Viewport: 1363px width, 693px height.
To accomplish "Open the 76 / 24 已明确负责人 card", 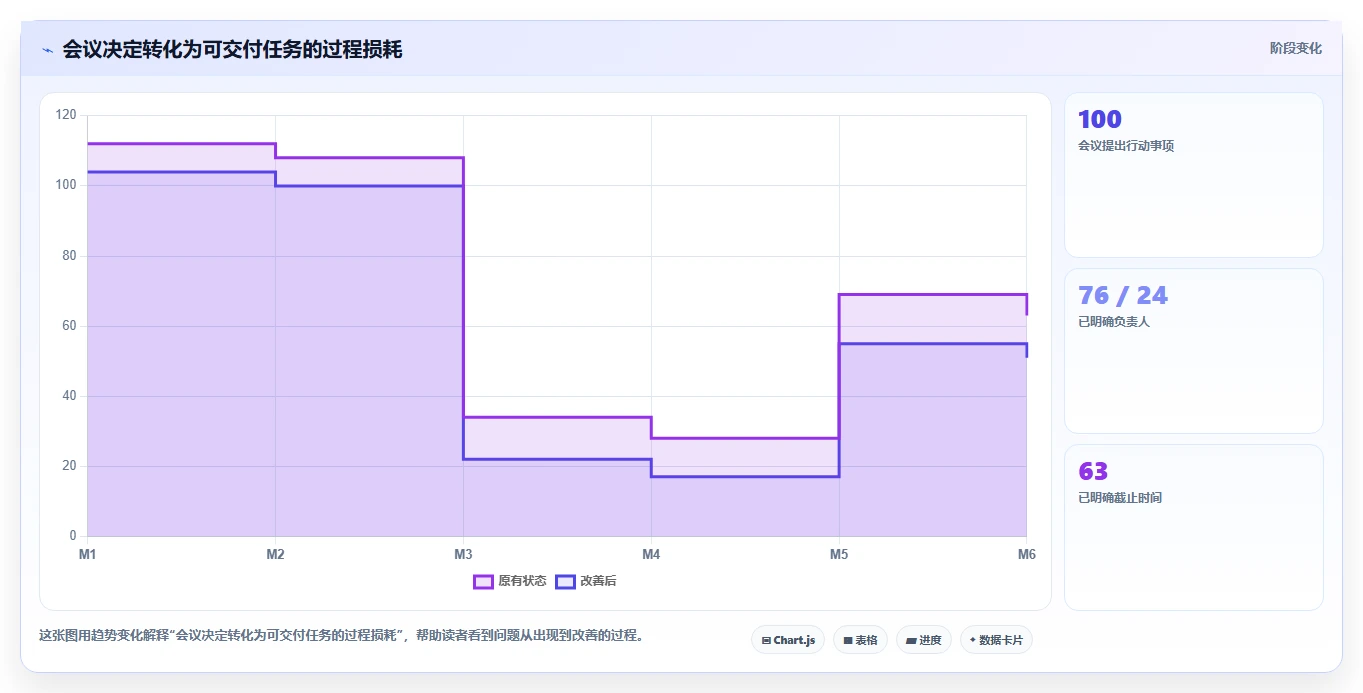I will click(1194, 351).
